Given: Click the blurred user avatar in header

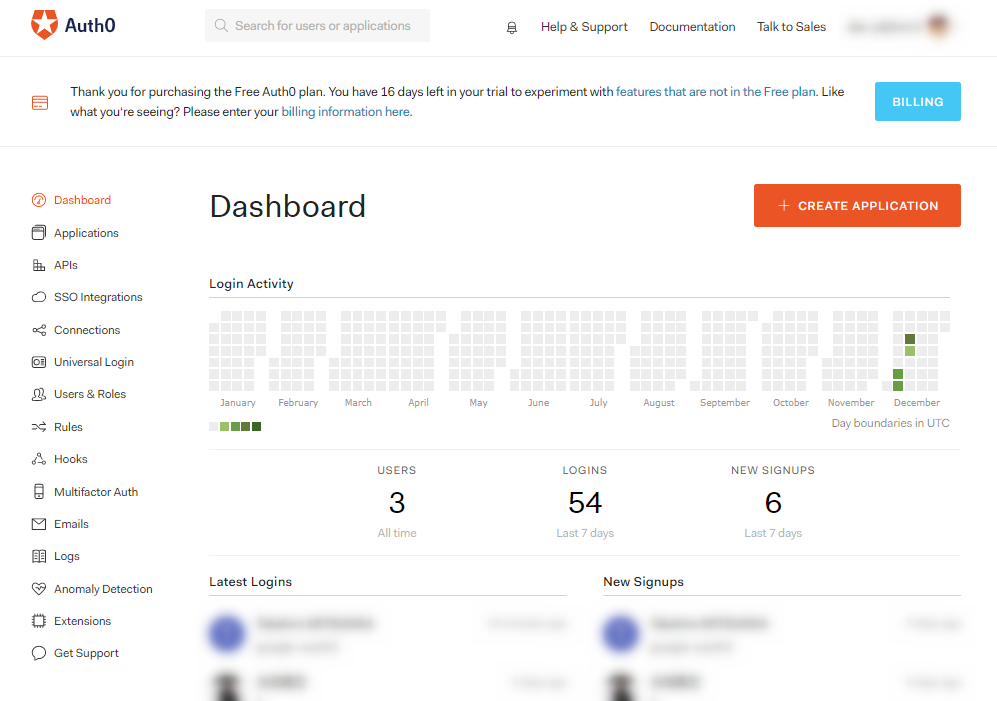Looking at the screenshot, I should click(x=939, y=25).
